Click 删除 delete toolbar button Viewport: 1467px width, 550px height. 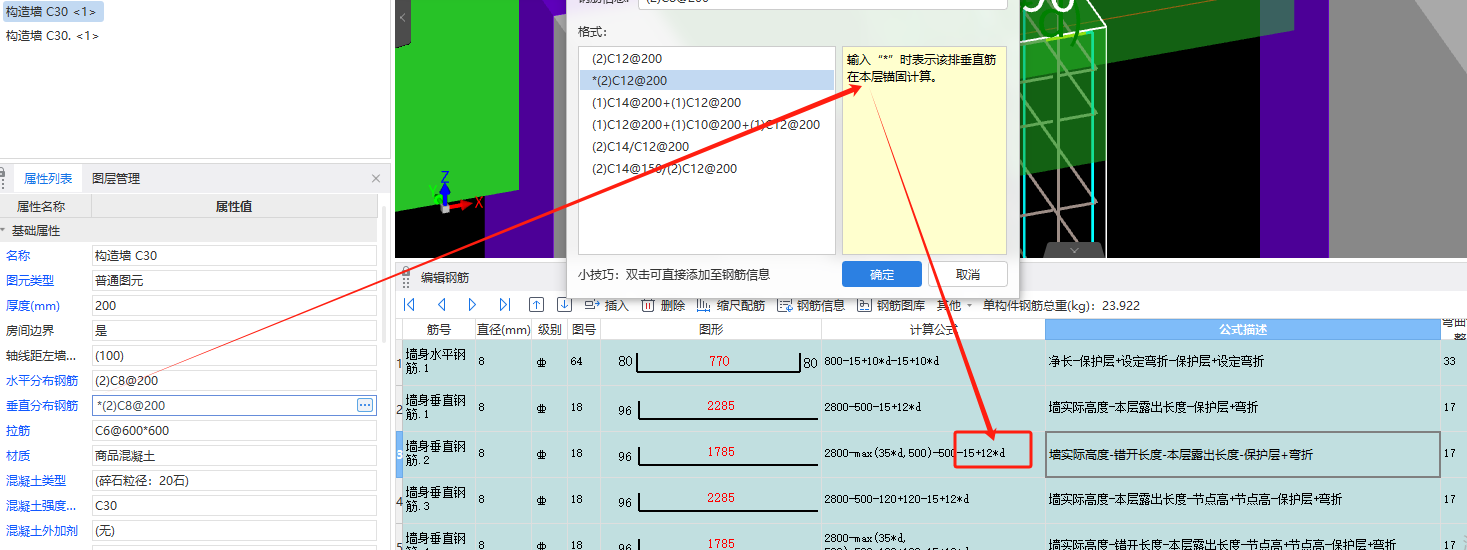[x=662, y=305]
